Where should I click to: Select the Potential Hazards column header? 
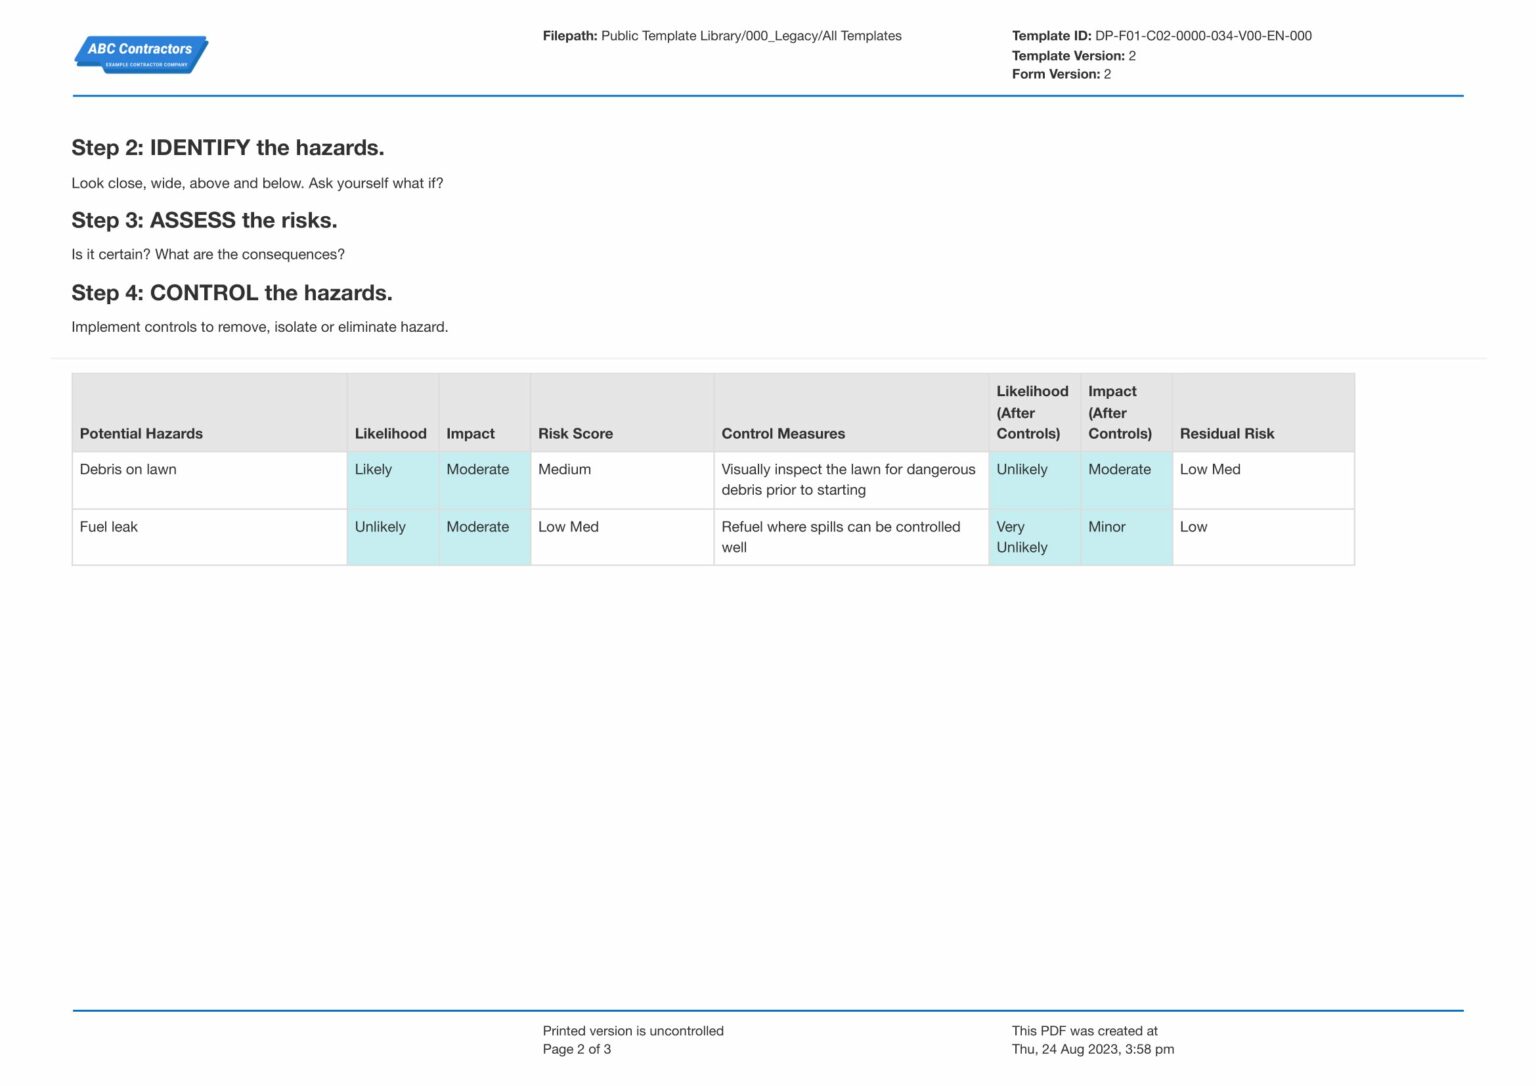point(140,433)
